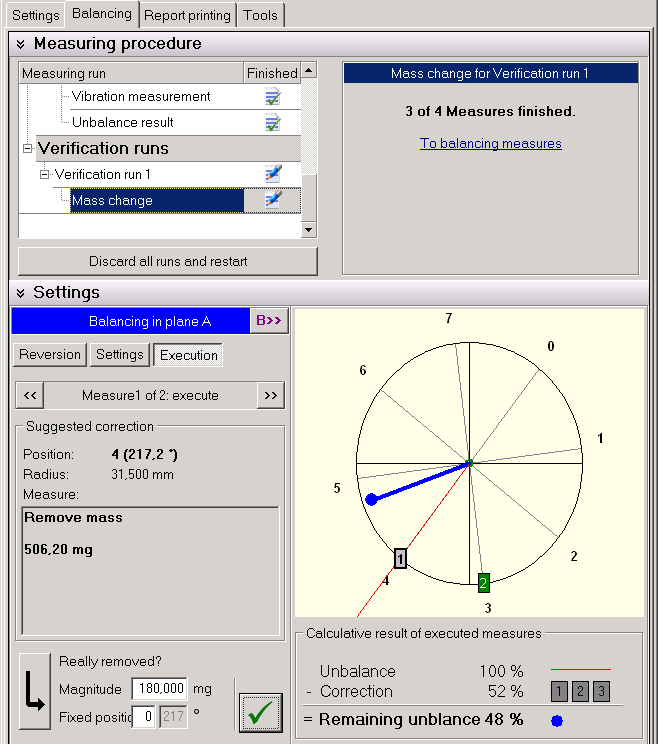The width and height of the screenshot is (658, 744).
Task: Confirm removal with green checkmark button
Action: 261,712
